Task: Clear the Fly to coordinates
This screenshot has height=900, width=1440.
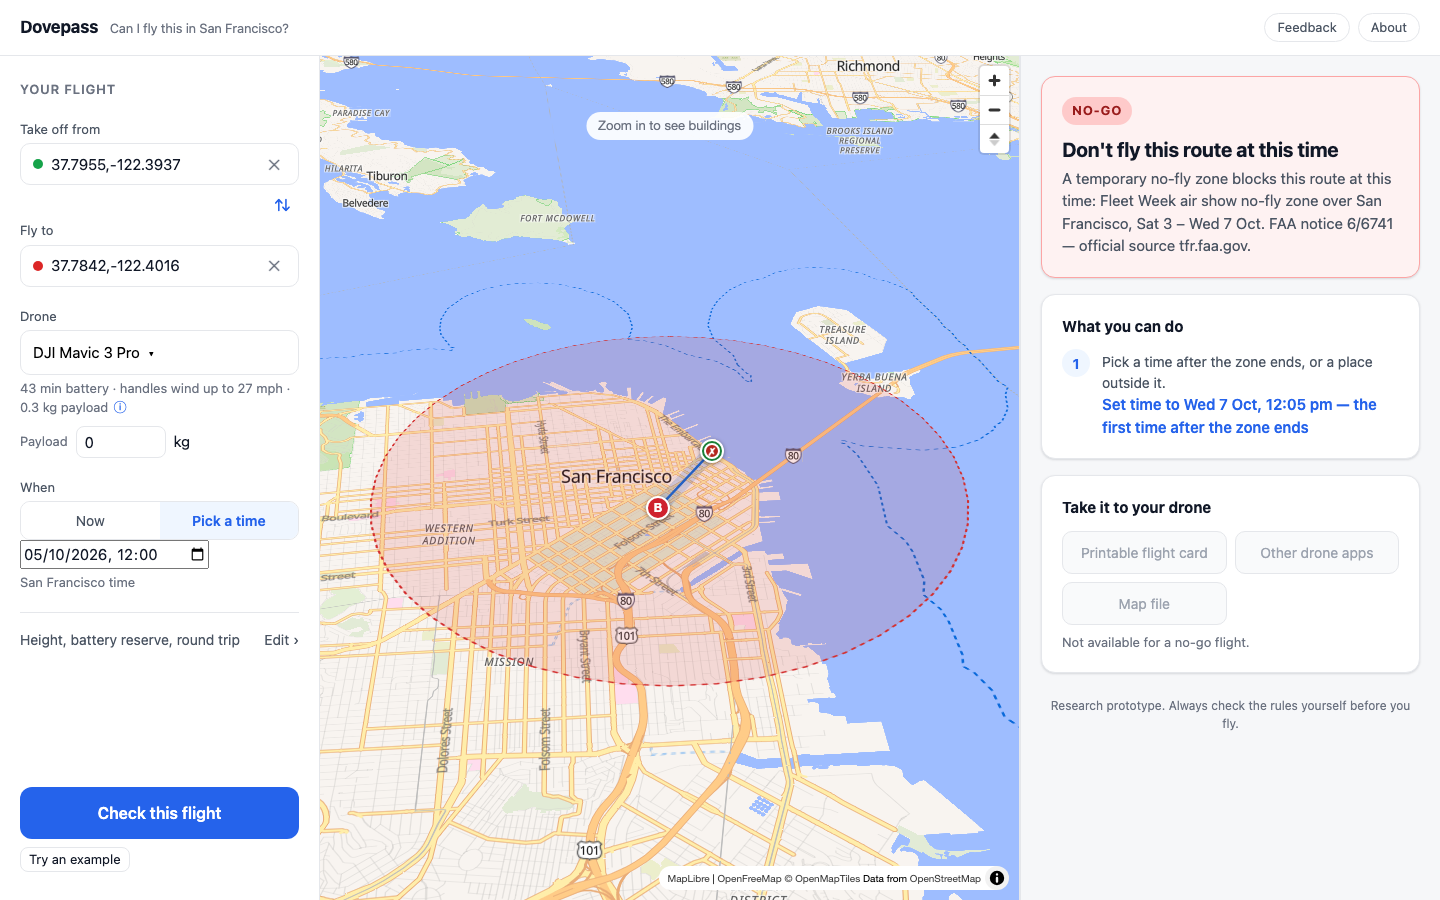Action: pos(274,266)
